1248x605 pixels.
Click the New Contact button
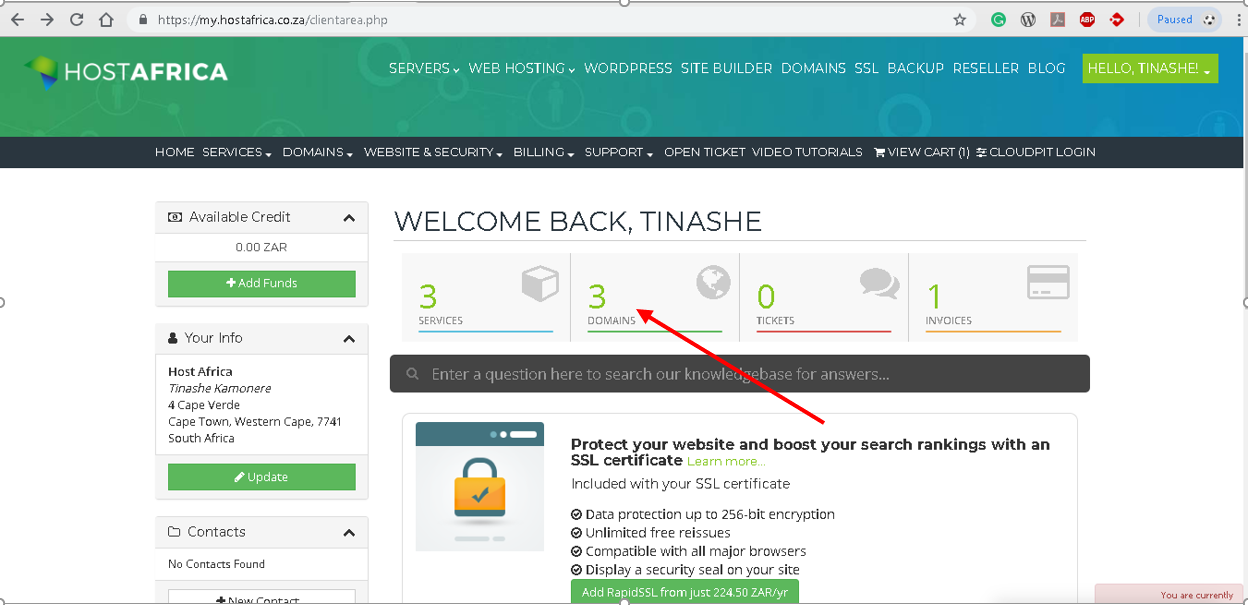point(262,597)
